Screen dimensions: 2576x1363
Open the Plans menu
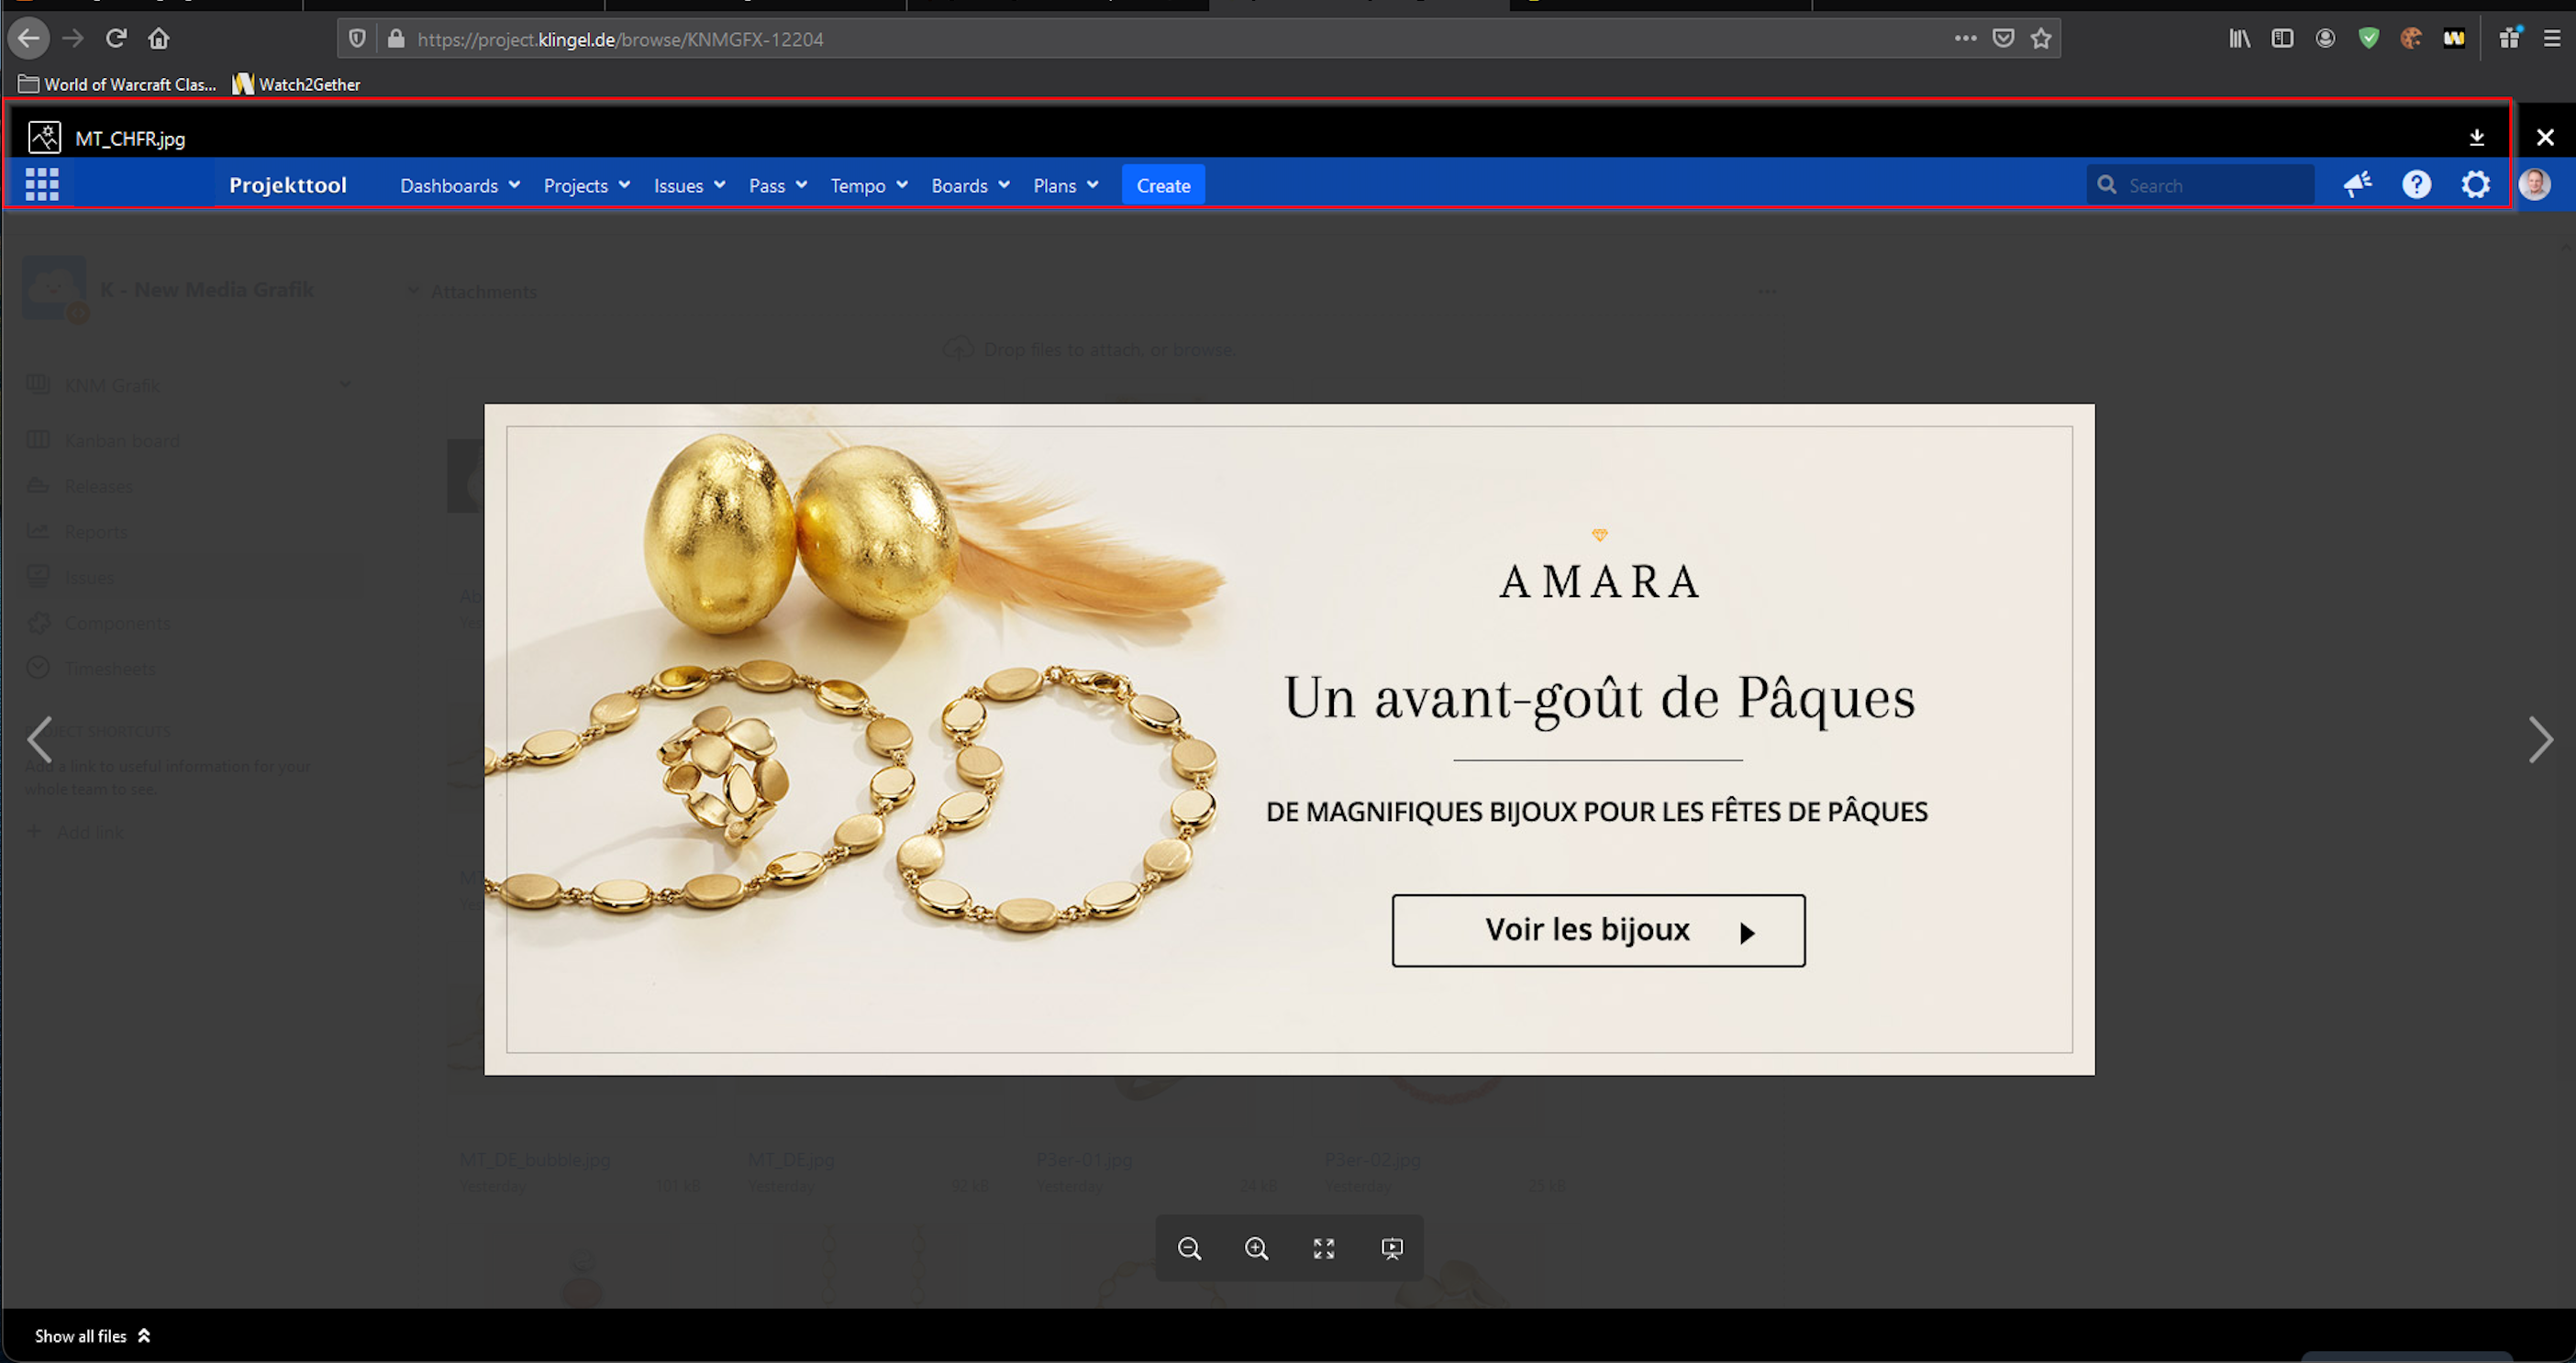[x=1065, y=186]
